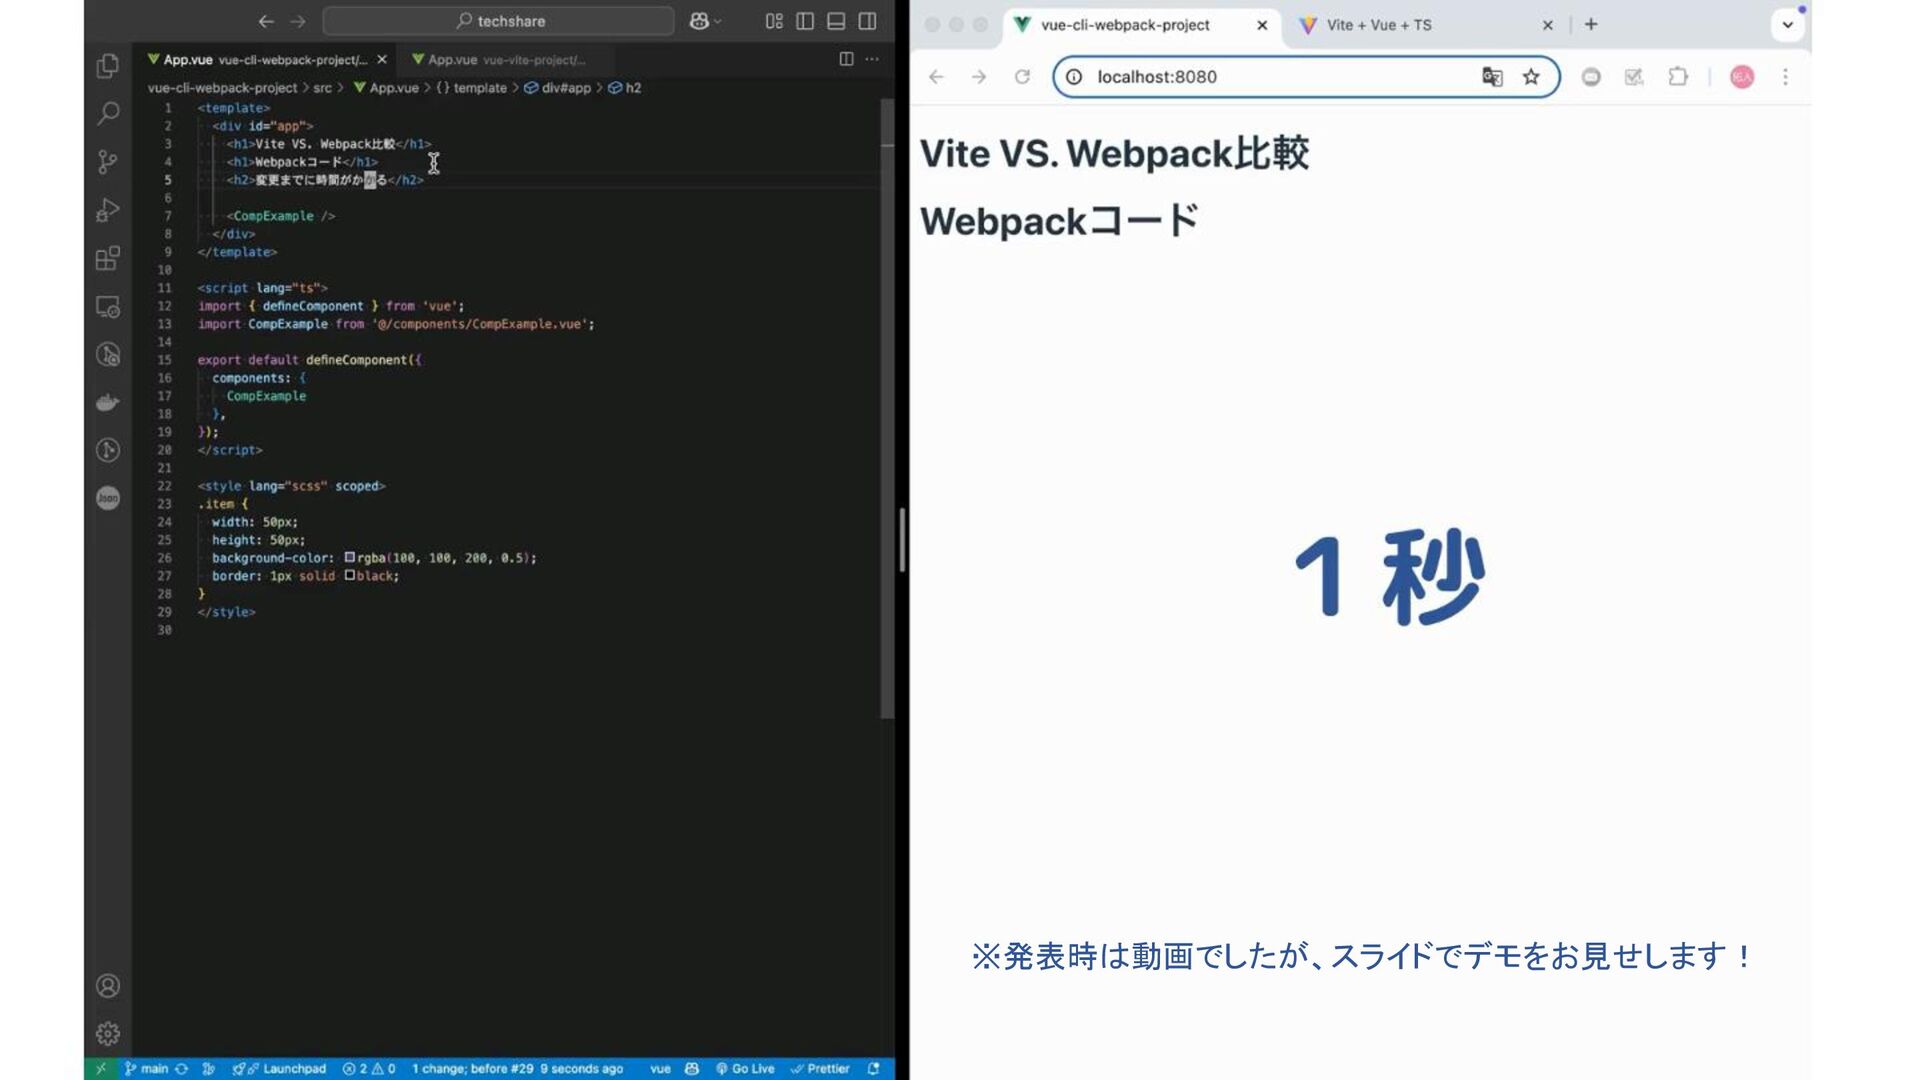
Task: Click the Launchpad status bar item
Action: click(279, 1068)
